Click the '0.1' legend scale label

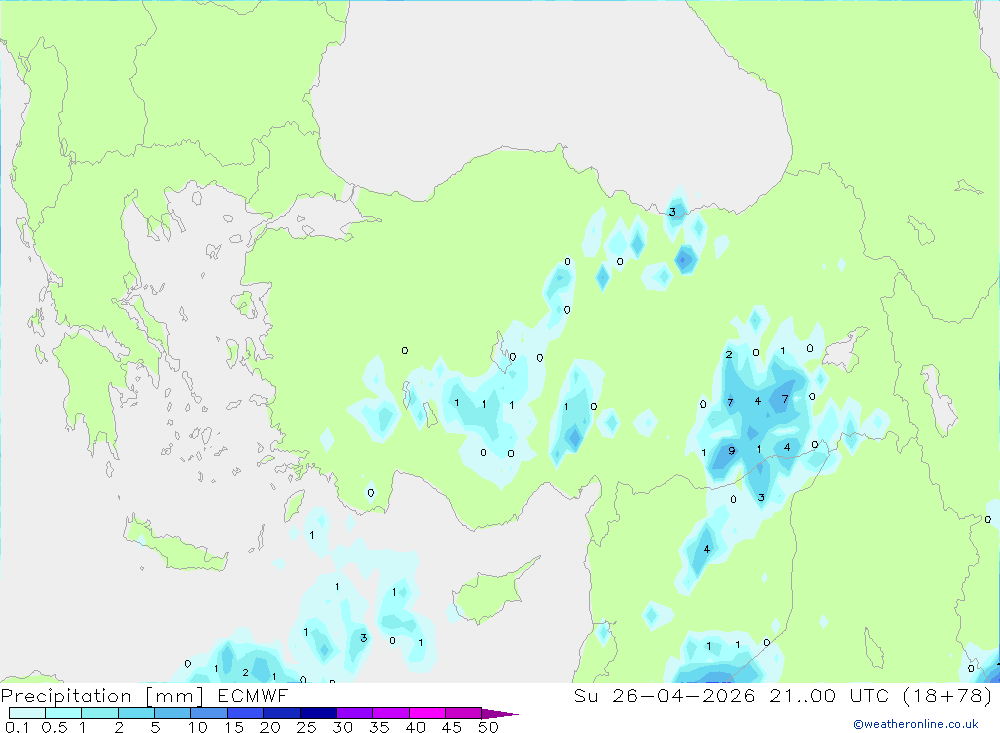[x=17, y=727]
